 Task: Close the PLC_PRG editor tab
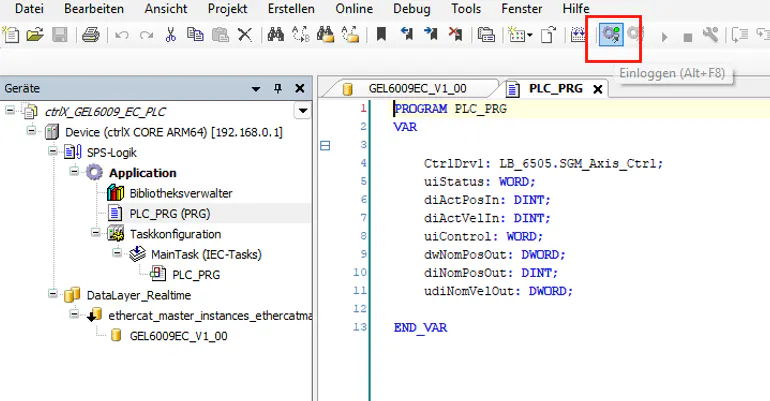click(598, 89)
